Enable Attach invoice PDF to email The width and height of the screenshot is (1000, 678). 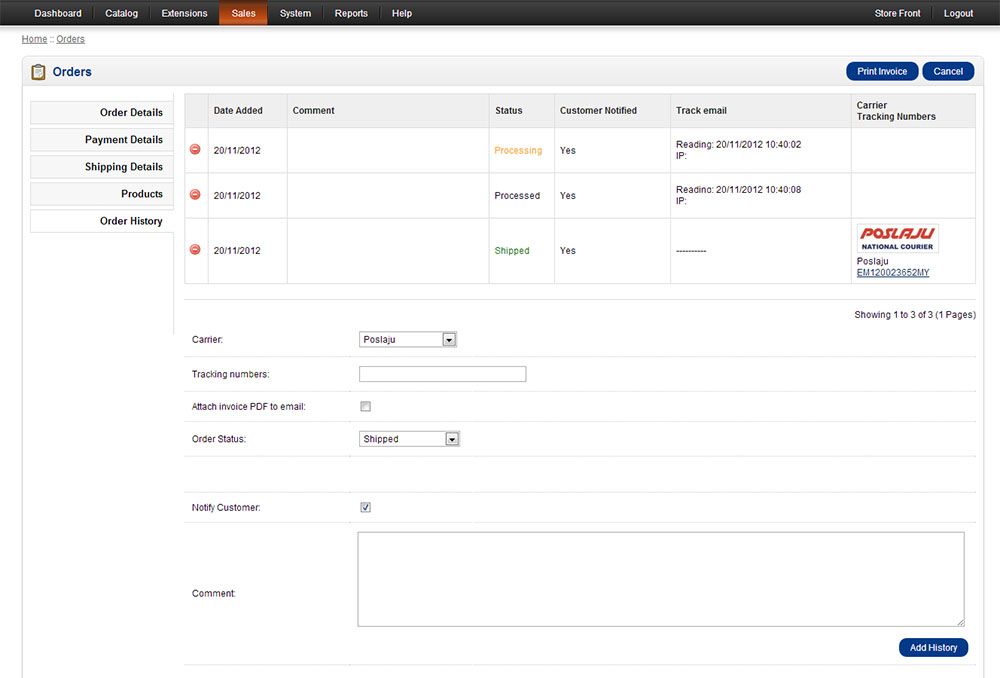click(365, 406)
